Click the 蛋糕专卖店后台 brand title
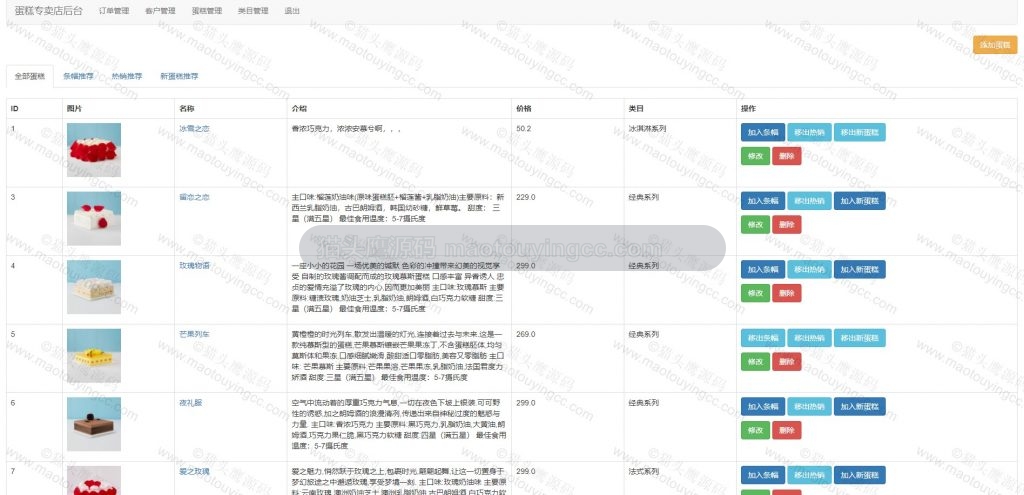Image resolution: width=1024 pixels, height=495 pixels. 48,10
